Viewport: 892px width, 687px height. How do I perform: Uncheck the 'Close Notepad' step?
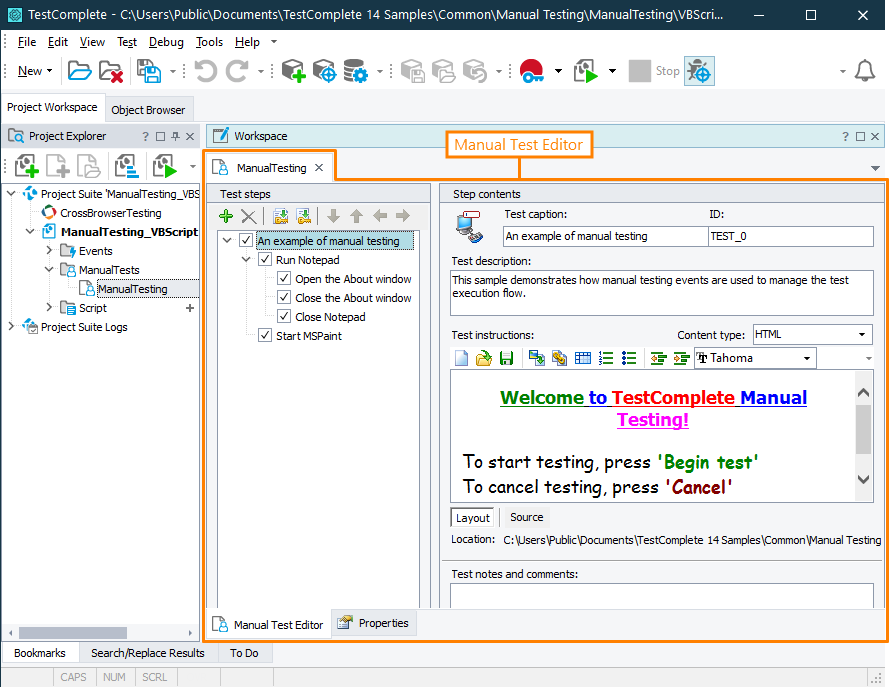click(x=283, y=316)
